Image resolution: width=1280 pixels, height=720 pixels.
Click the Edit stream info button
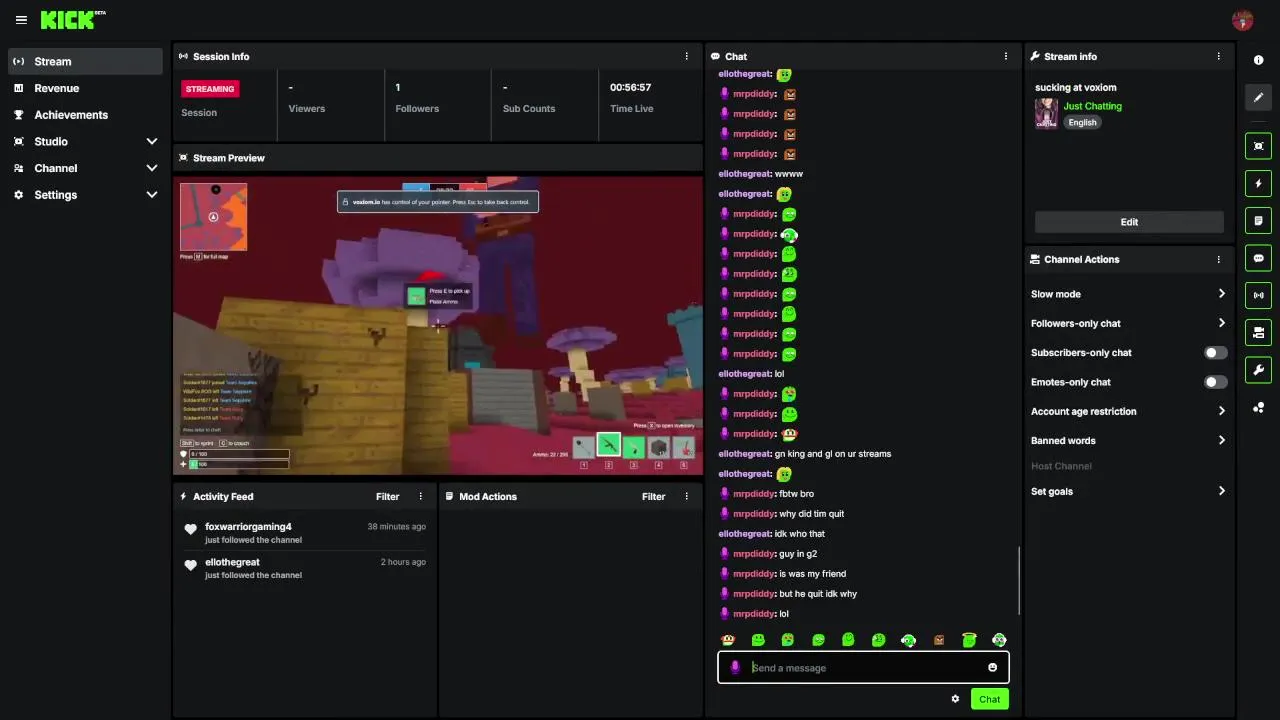click(1129, 222)
